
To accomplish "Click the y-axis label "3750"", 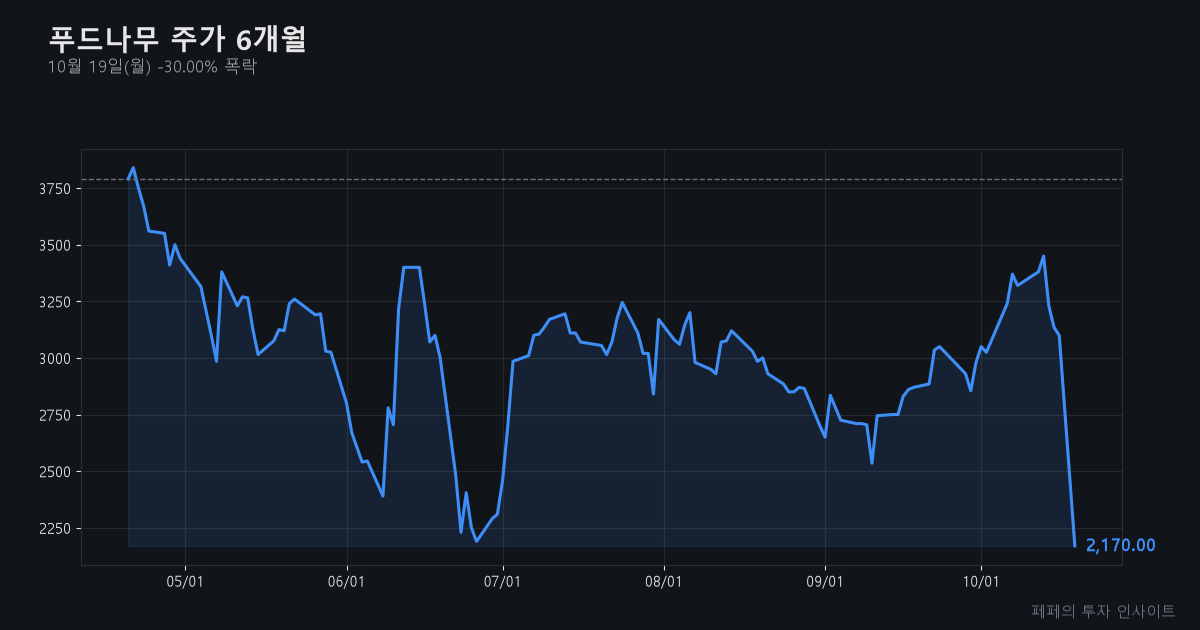I will 56,189.
